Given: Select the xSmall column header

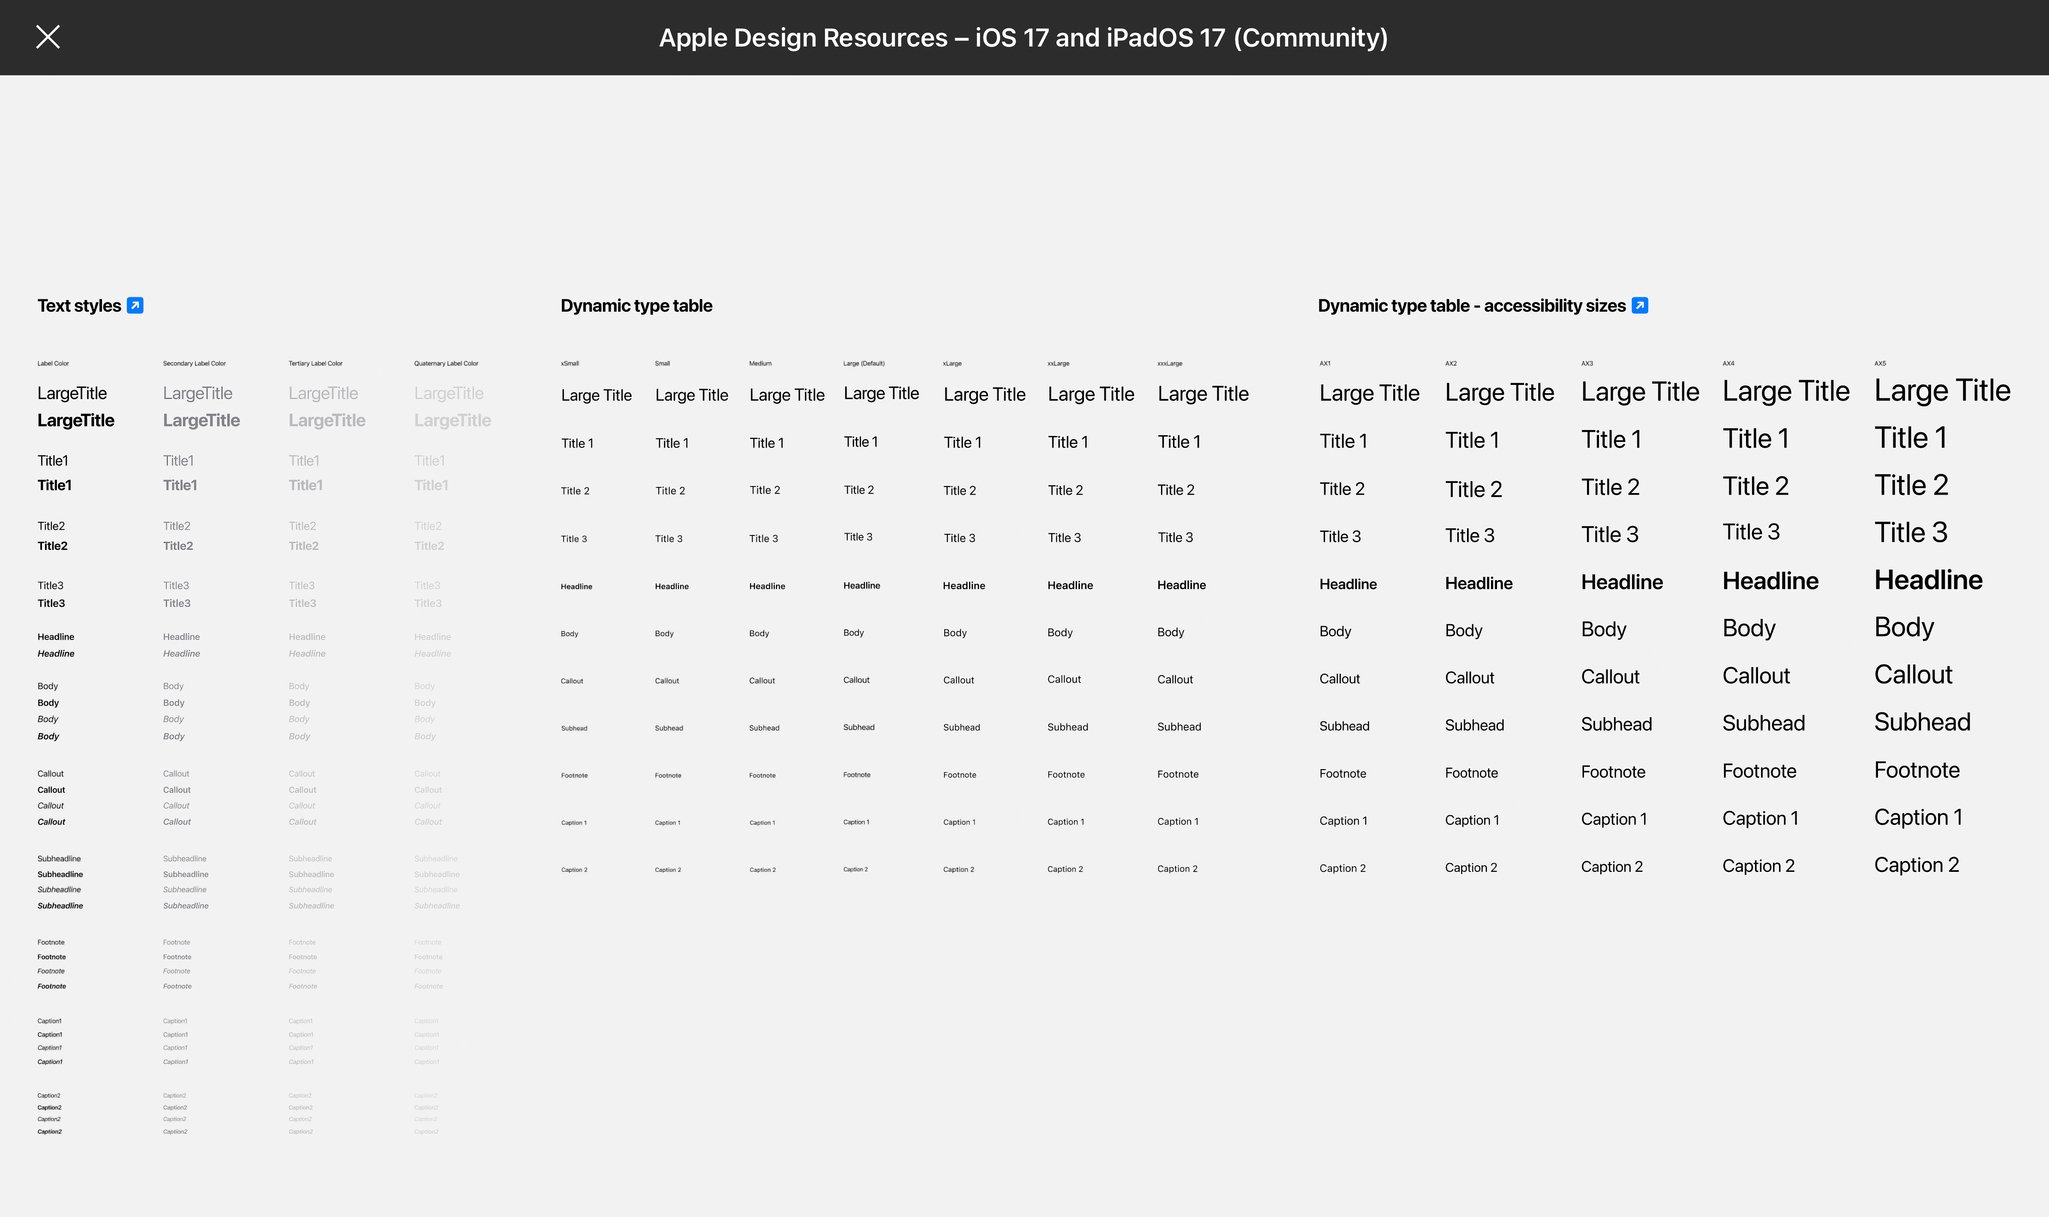Looking at the screenshot, I should pos(570,364).
